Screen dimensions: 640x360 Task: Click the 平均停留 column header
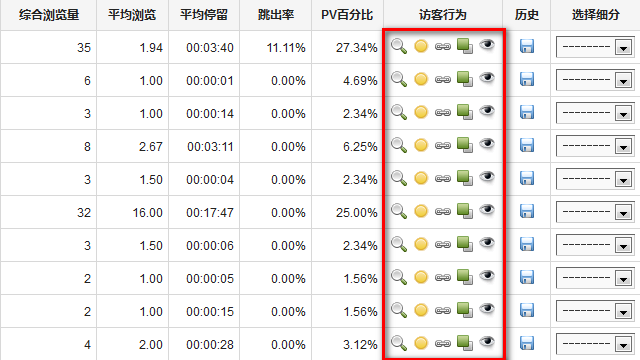click(204, 15)
